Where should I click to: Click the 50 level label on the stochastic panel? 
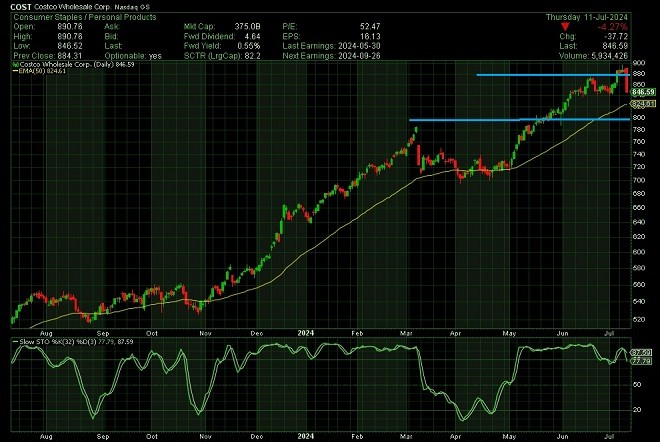coord(637,385)
